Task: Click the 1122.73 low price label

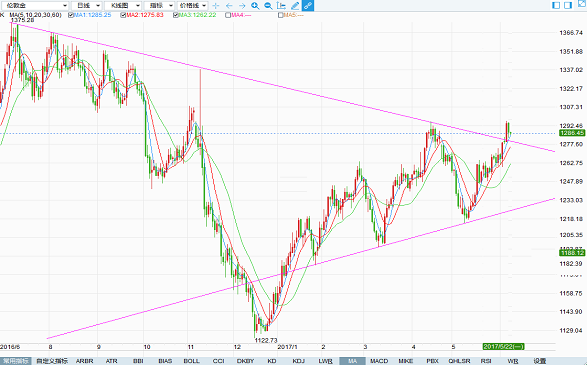Action: click(266, 340)
